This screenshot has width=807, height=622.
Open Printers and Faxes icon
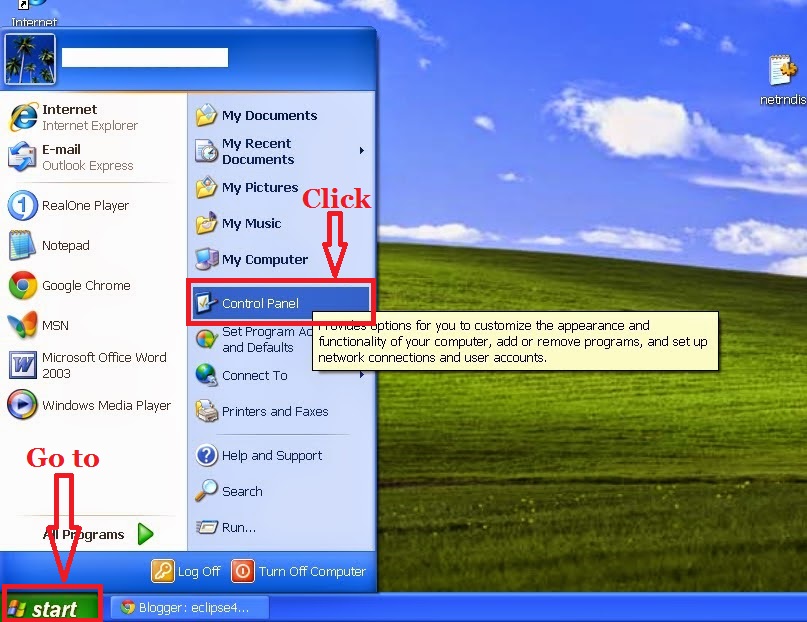pyautogui.click(x=206, y=411)
